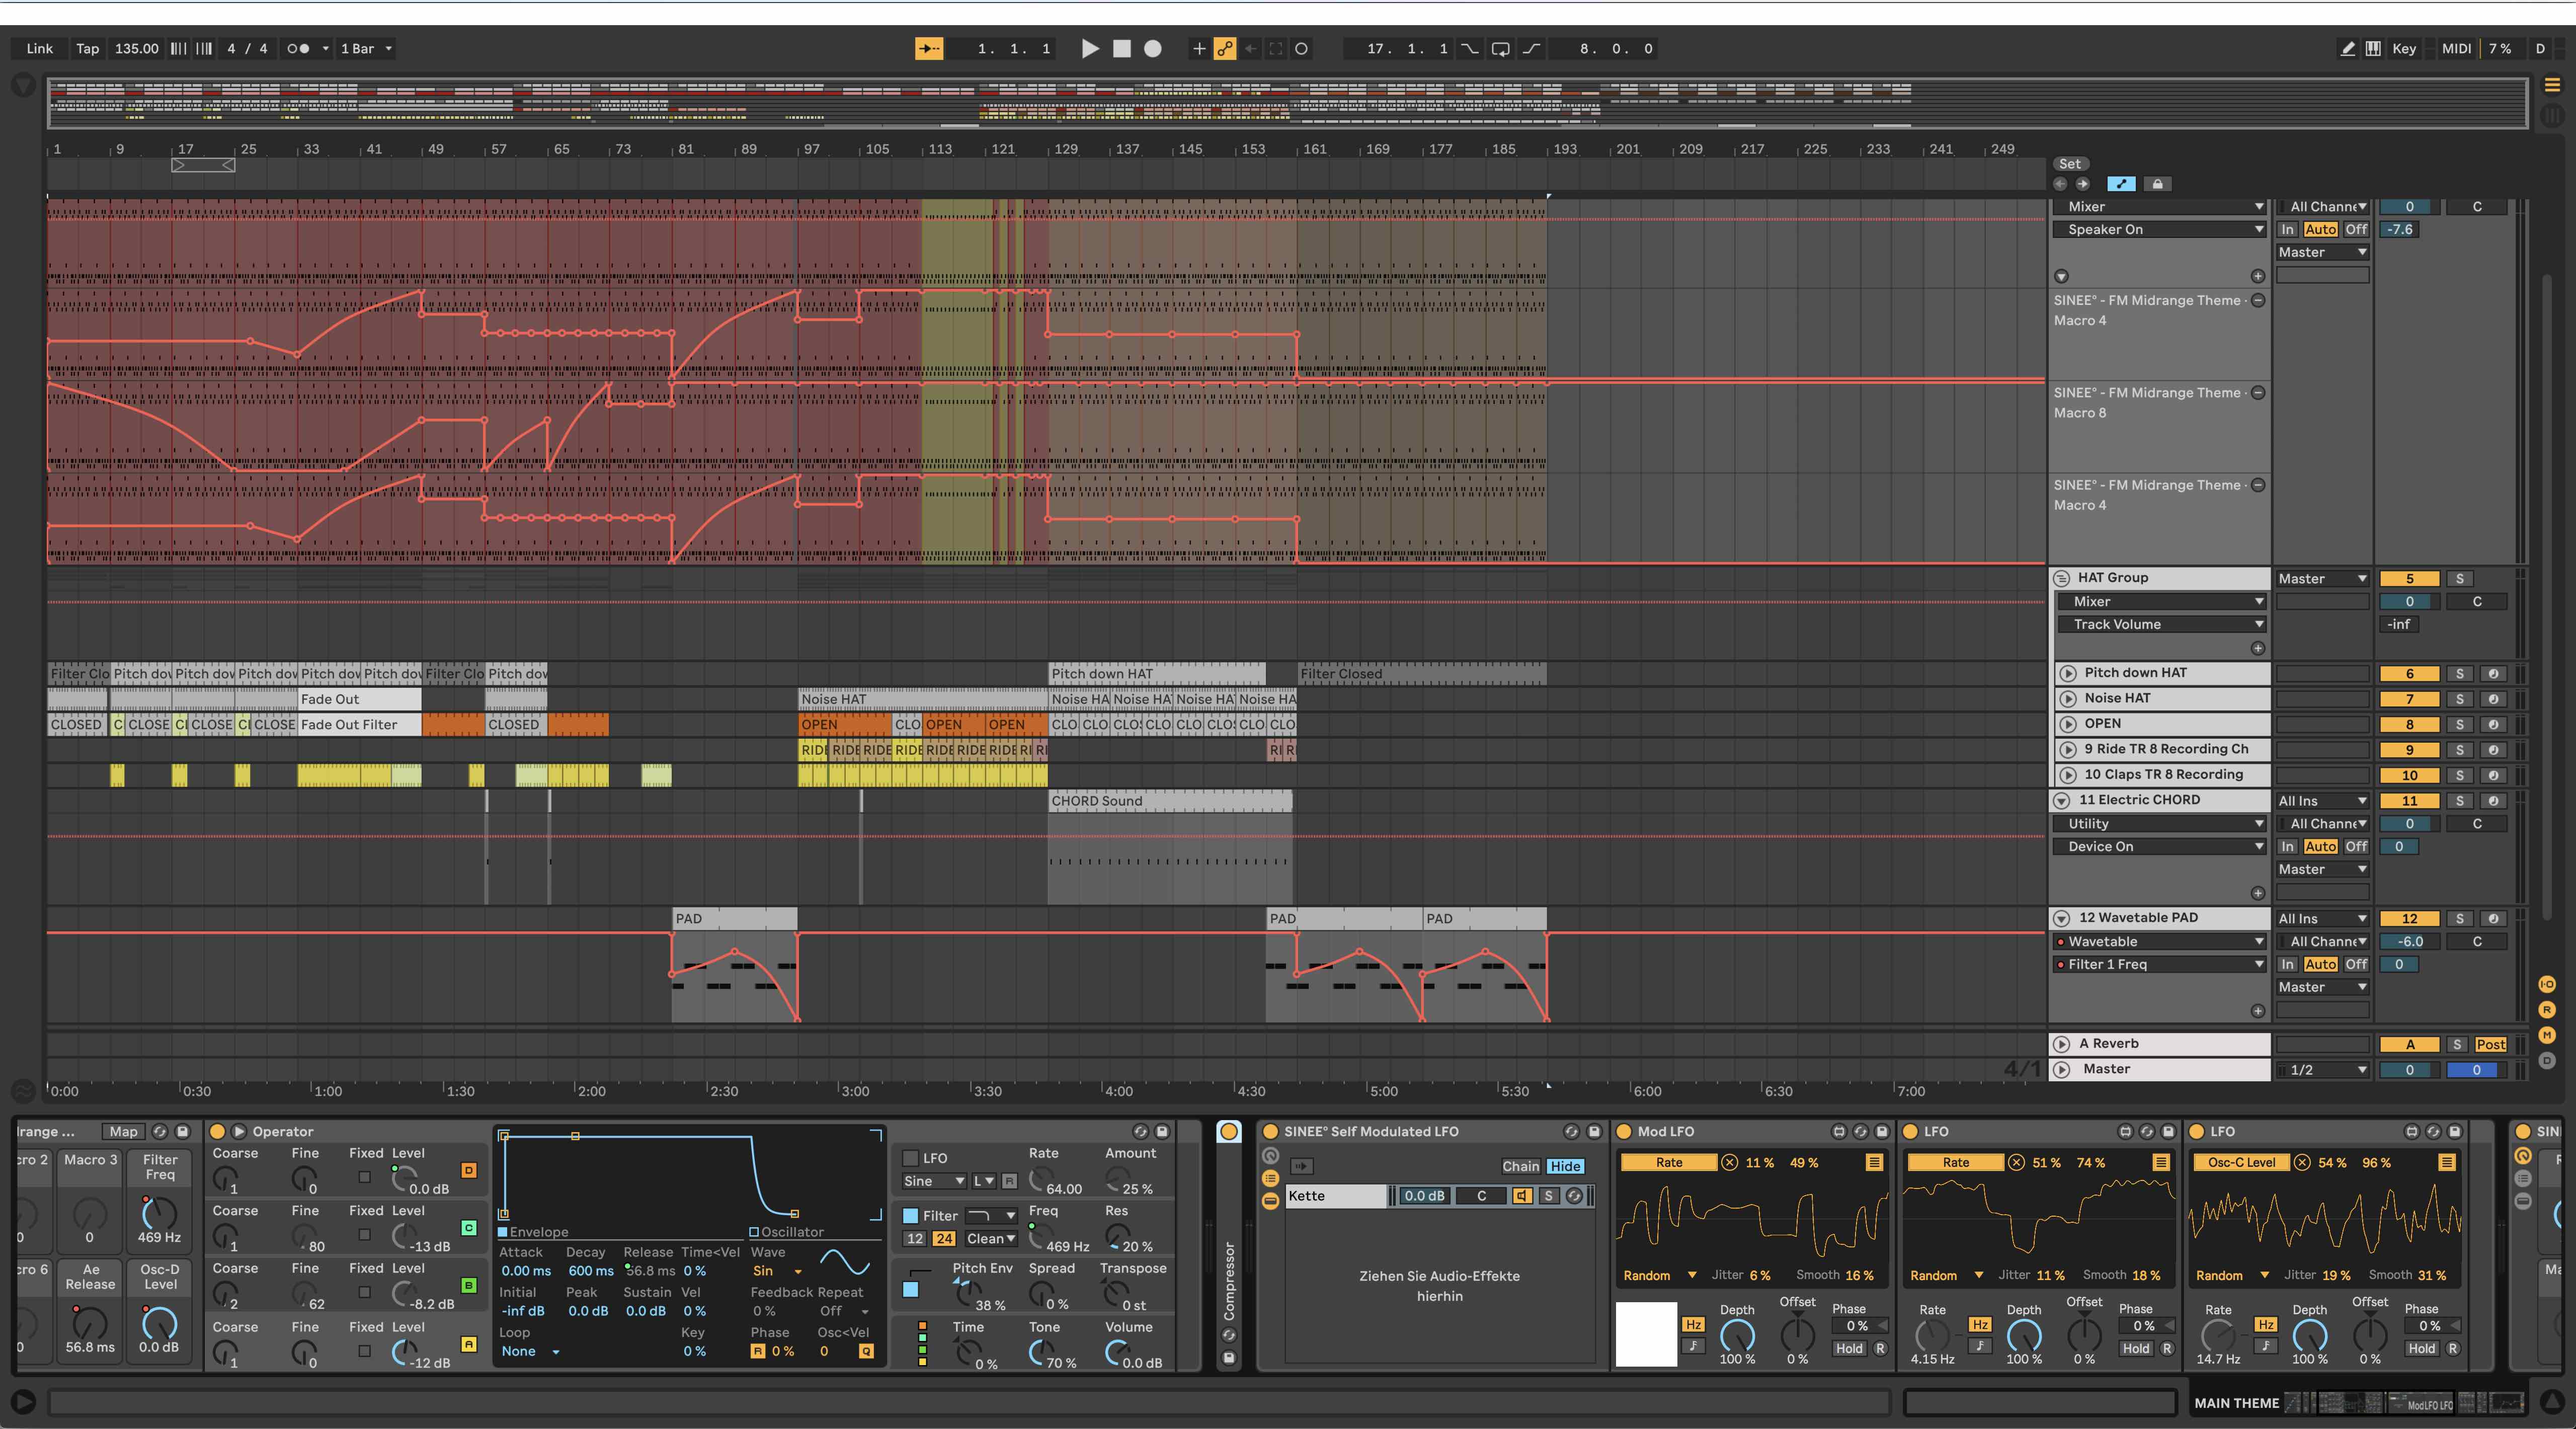Toggle the Draw Mode pencil icon
2576x1429 pixels.
(2347, 48)
